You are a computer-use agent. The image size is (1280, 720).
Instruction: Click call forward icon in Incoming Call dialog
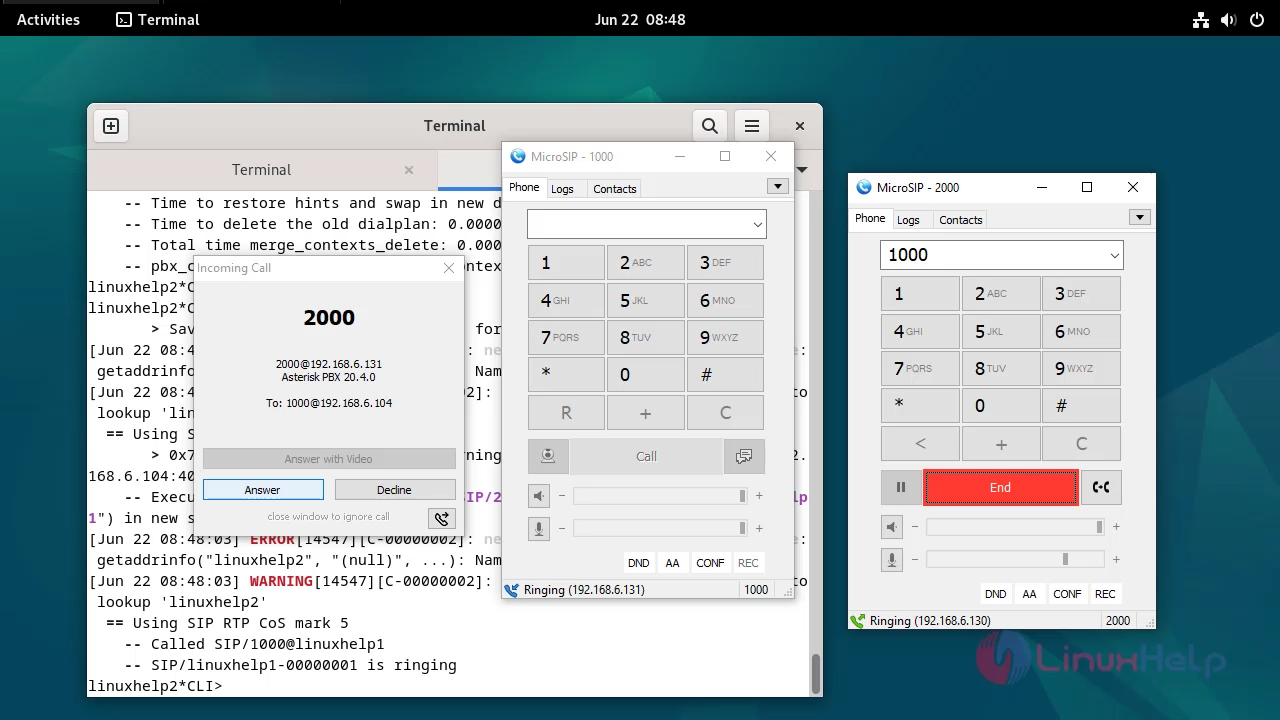(441, 518)
